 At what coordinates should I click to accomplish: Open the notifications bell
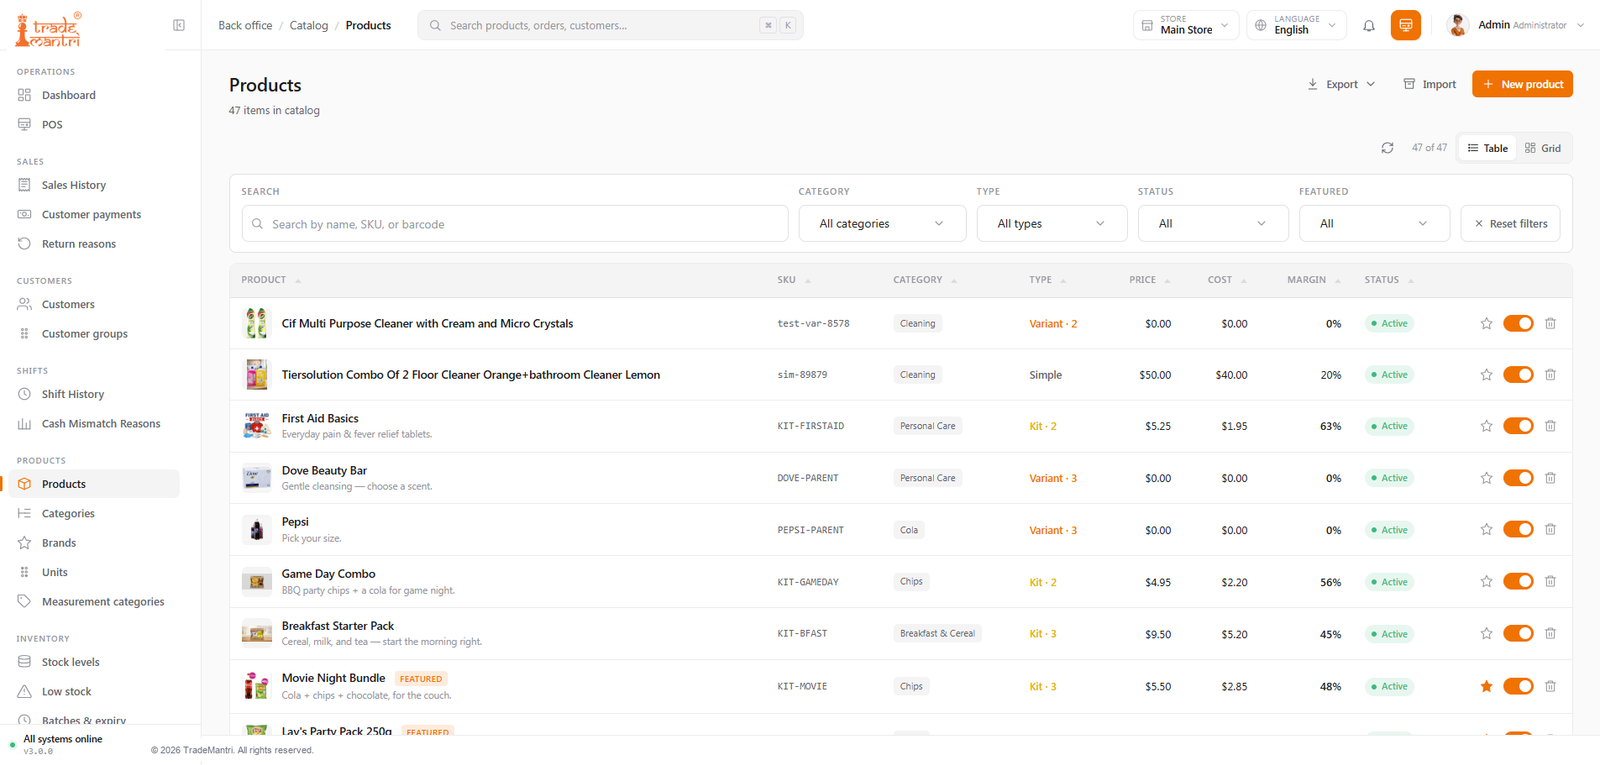[1369, 26]
